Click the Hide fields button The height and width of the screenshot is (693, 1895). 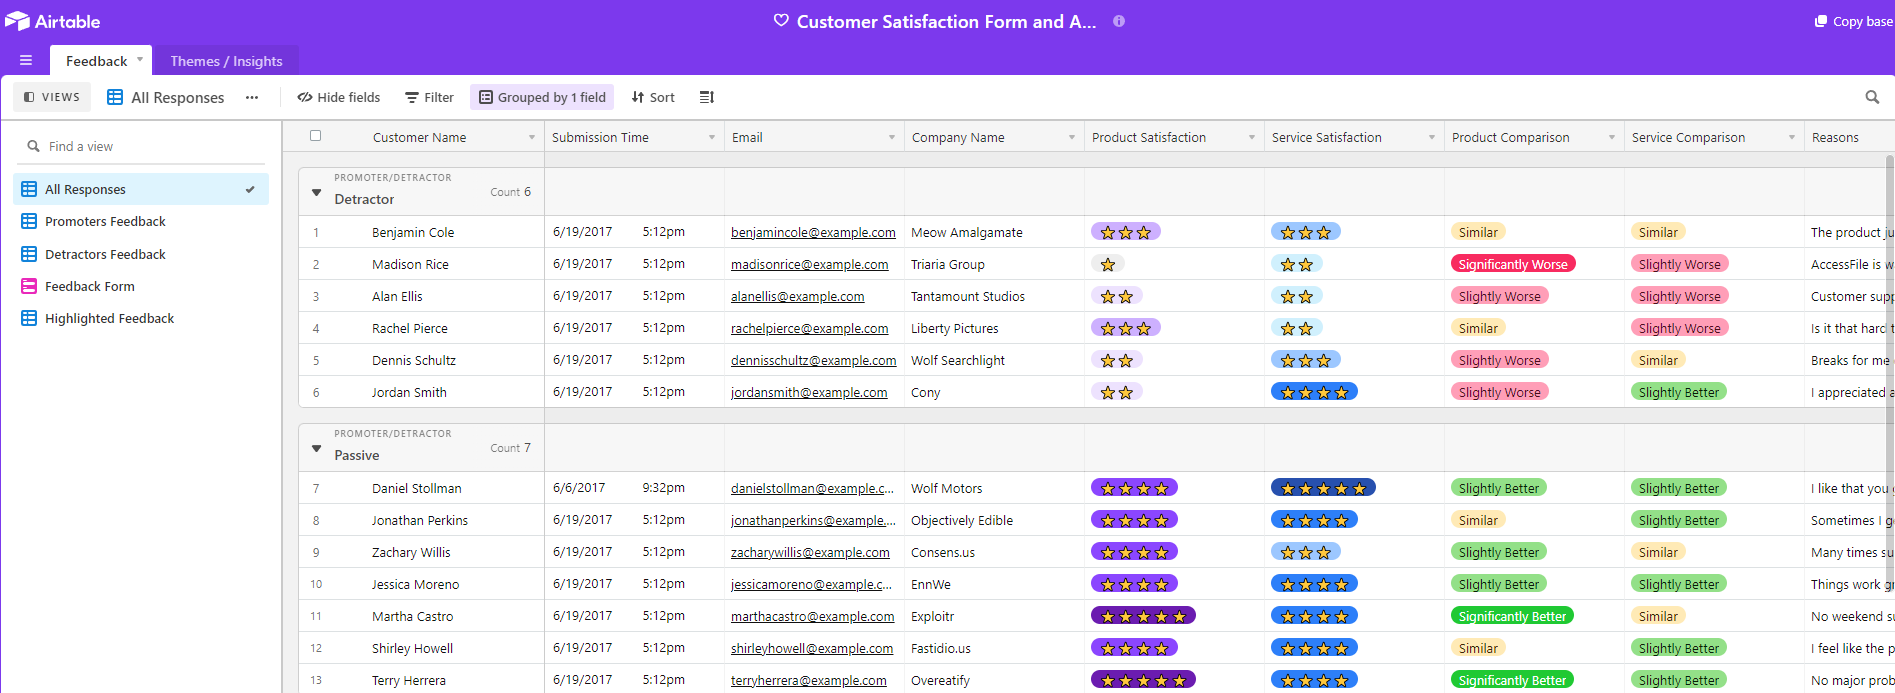339,97
